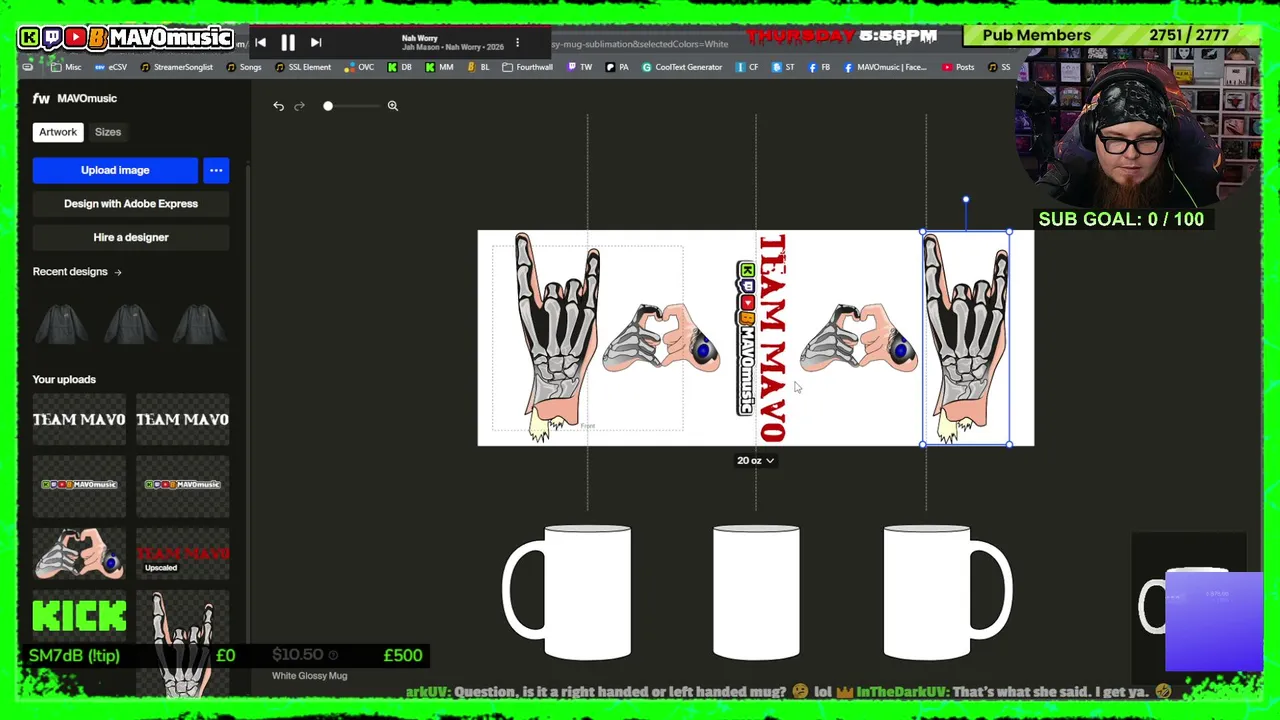Select the third recent design hoodie thumbnail
The image size is (1280, 720).
click(x=200, y=326)
